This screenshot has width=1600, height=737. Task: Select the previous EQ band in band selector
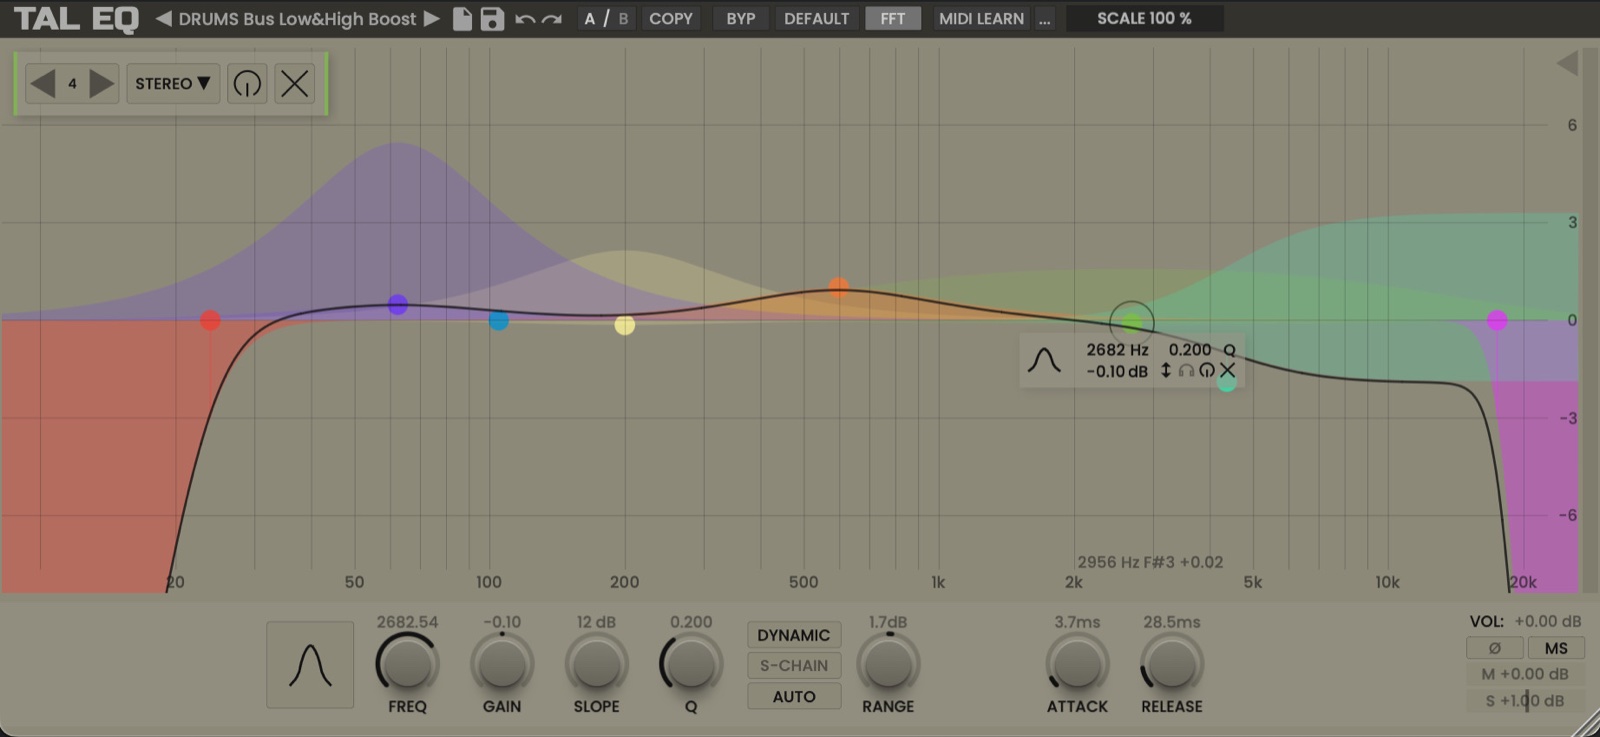pyautogui.click(x=42, y=84)
